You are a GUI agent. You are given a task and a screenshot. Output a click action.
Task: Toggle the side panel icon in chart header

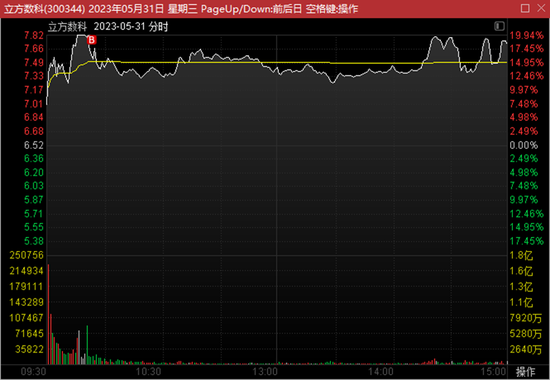click(499, 26)
